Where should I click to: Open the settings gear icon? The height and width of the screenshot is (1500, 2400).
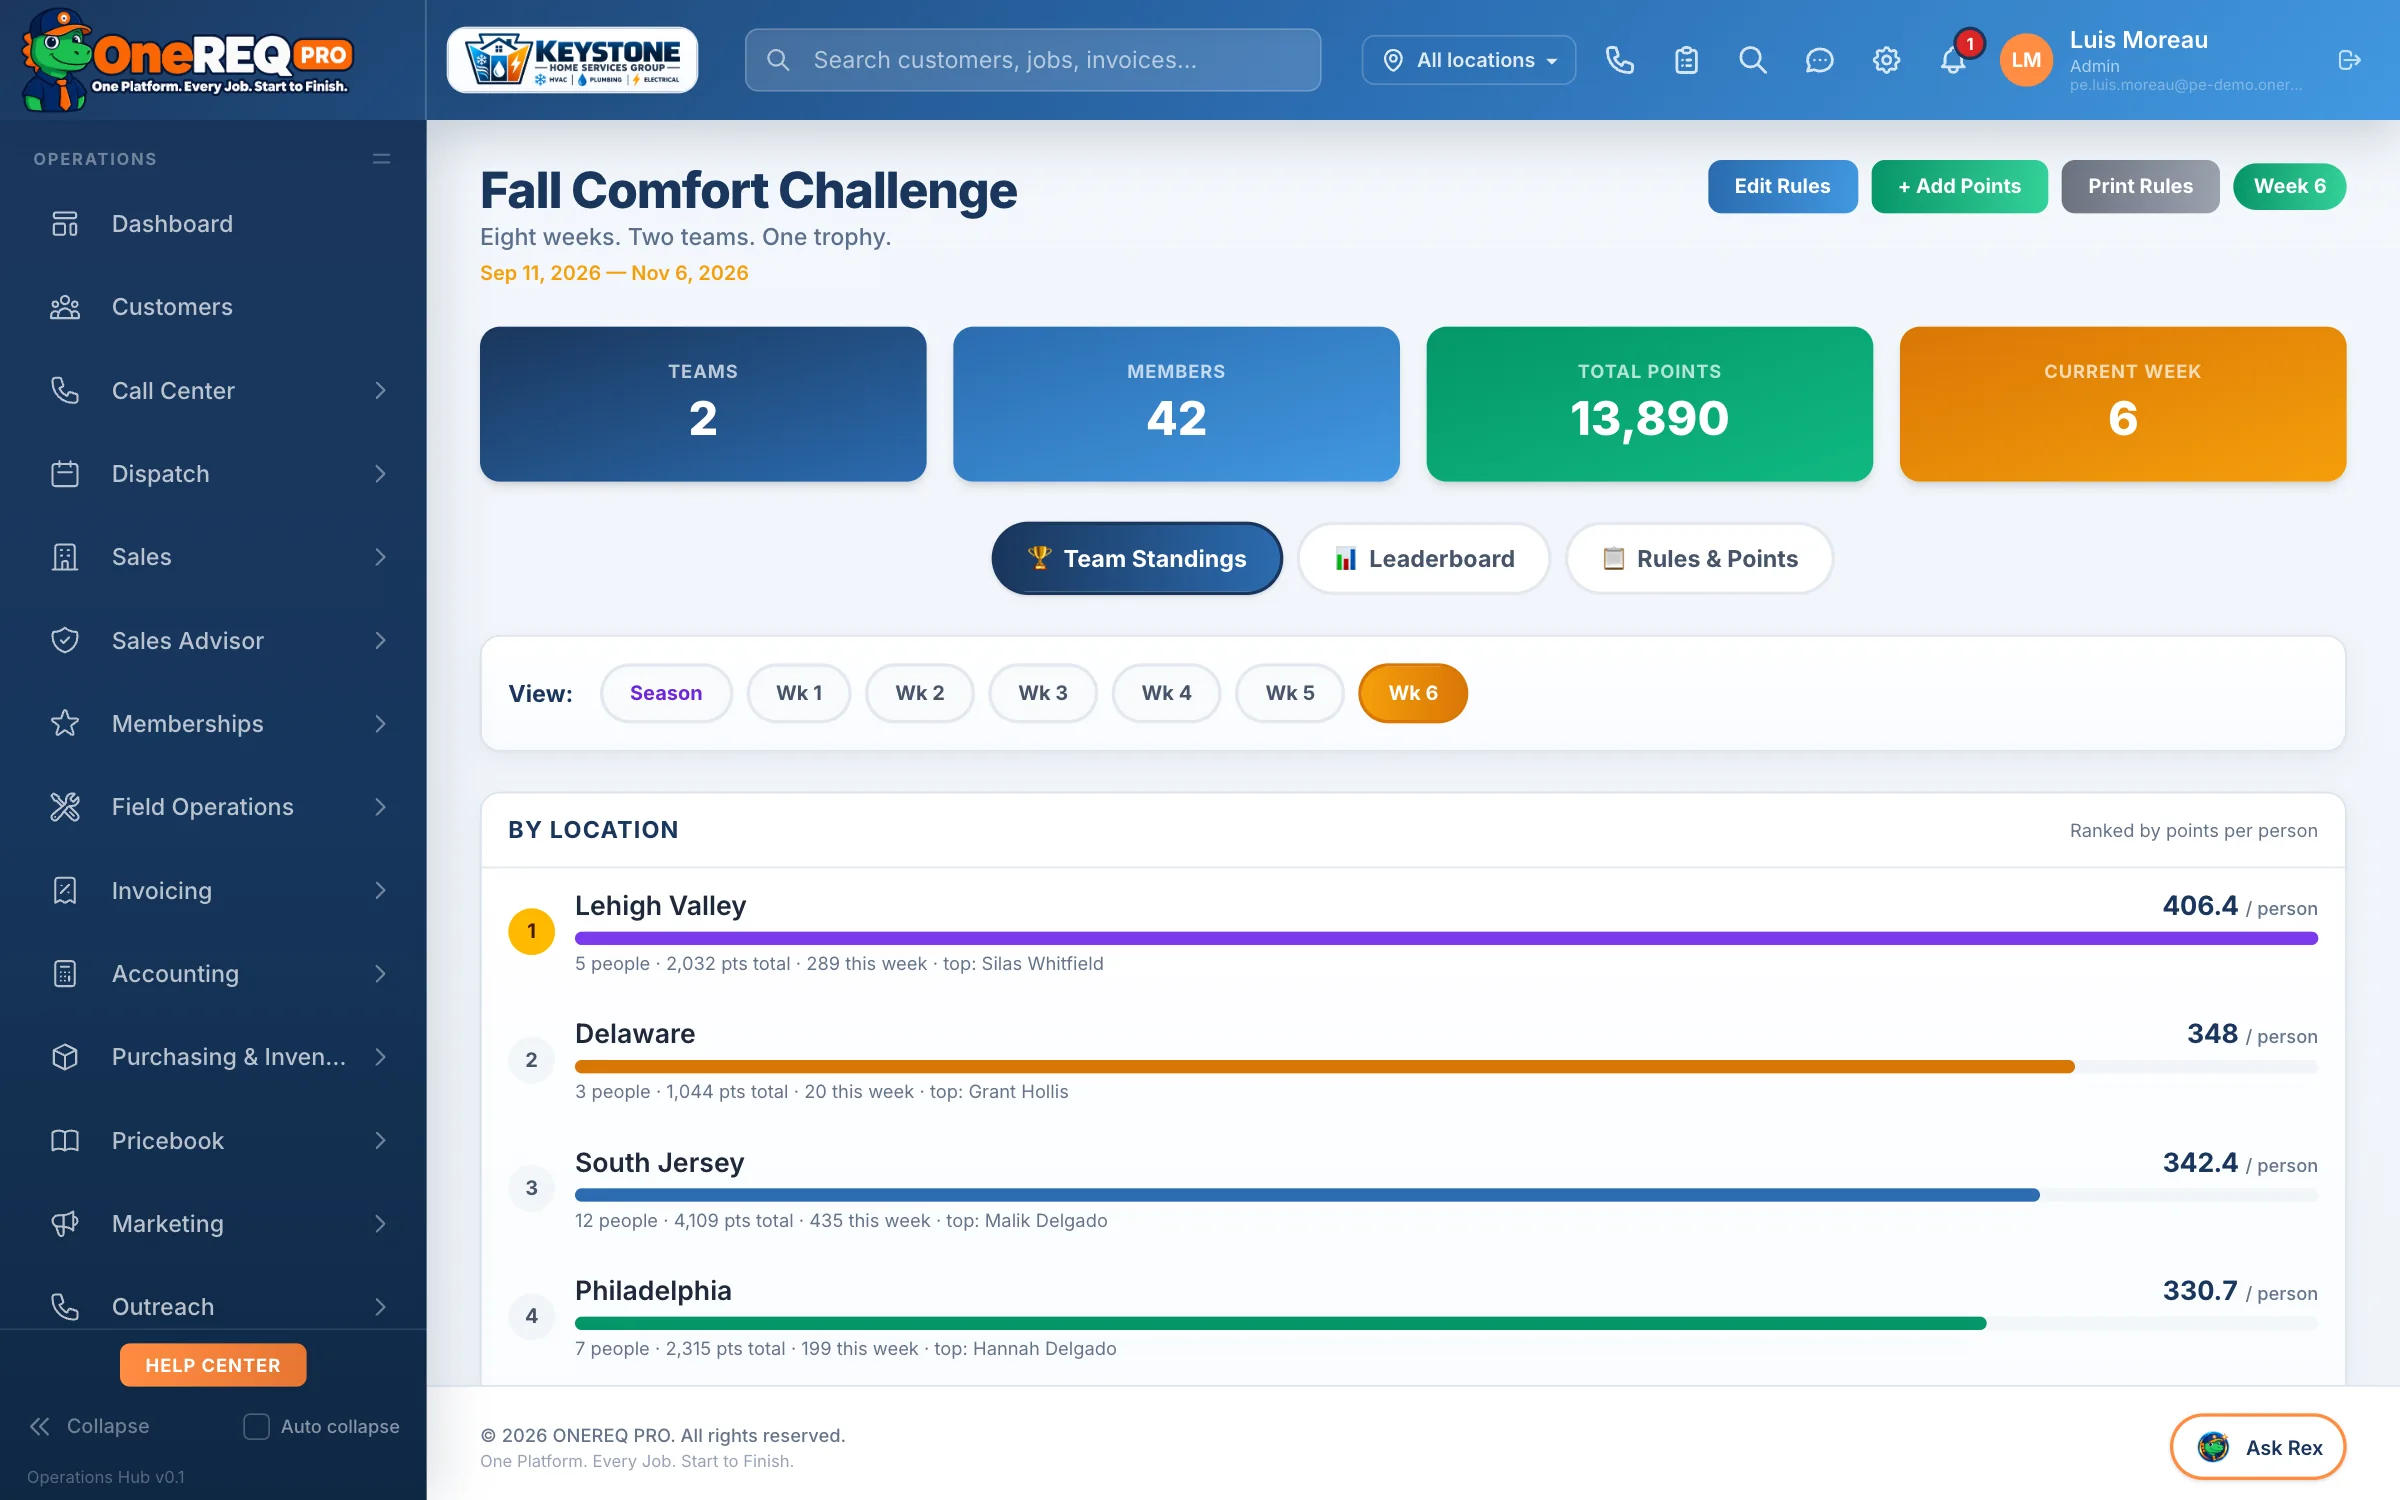point(1886,60)
